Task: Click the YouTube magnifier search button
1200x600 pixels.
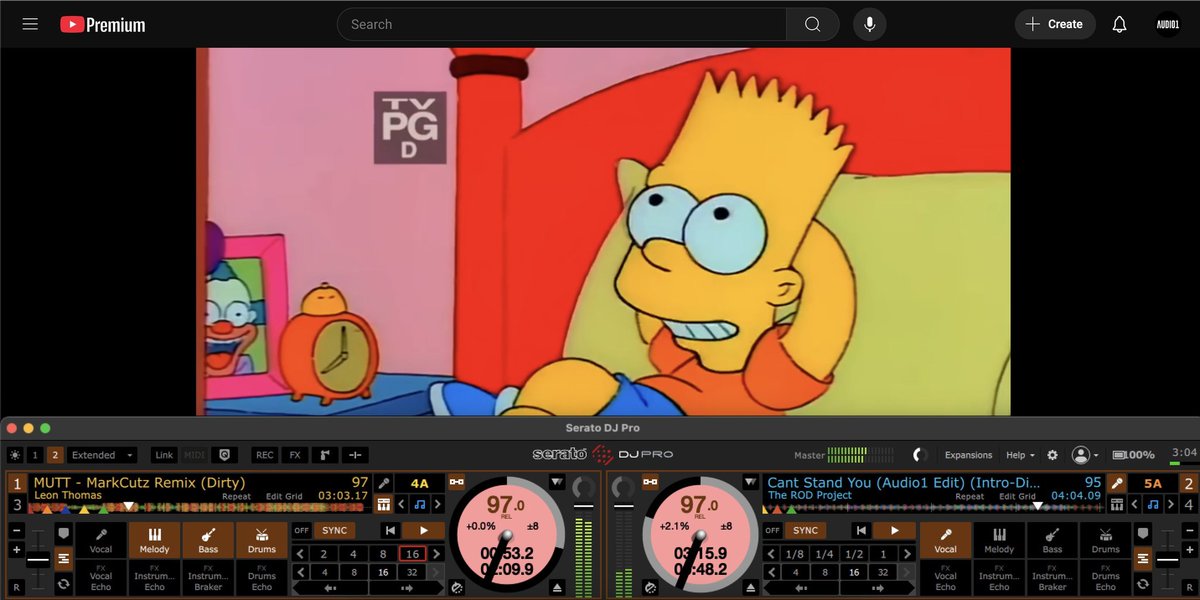Action: pos(813,24)
